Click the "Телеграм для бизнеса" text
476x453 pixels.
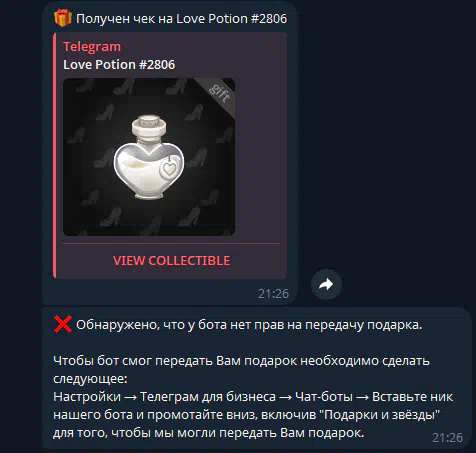[208, 397]
